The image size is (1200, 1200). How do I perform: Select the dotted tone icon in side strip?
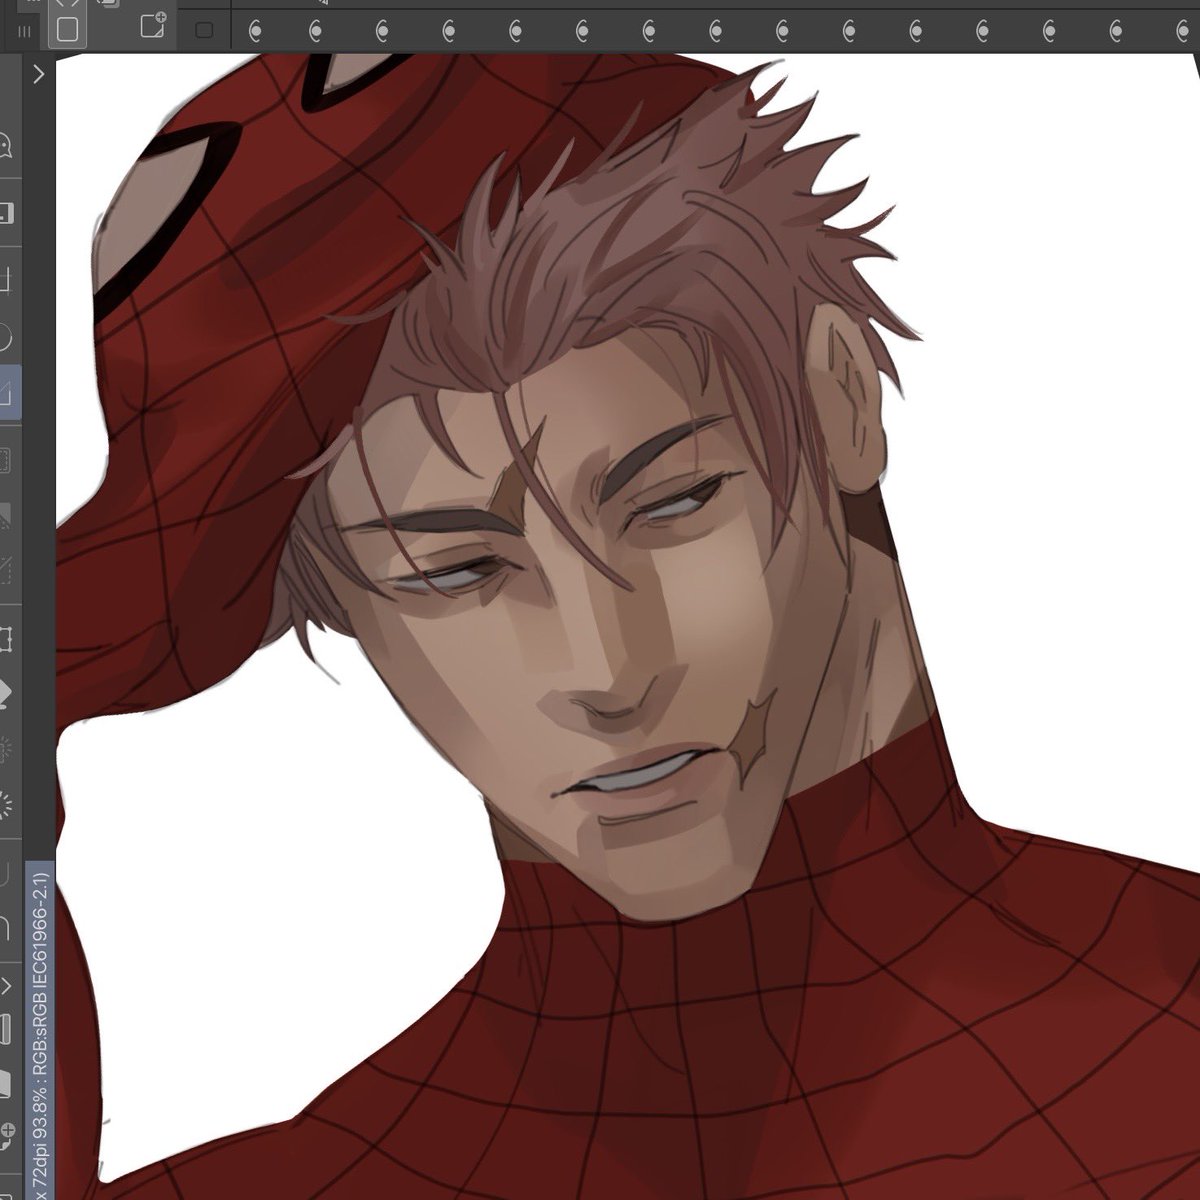pyautogui.click(x=5, y=461)
